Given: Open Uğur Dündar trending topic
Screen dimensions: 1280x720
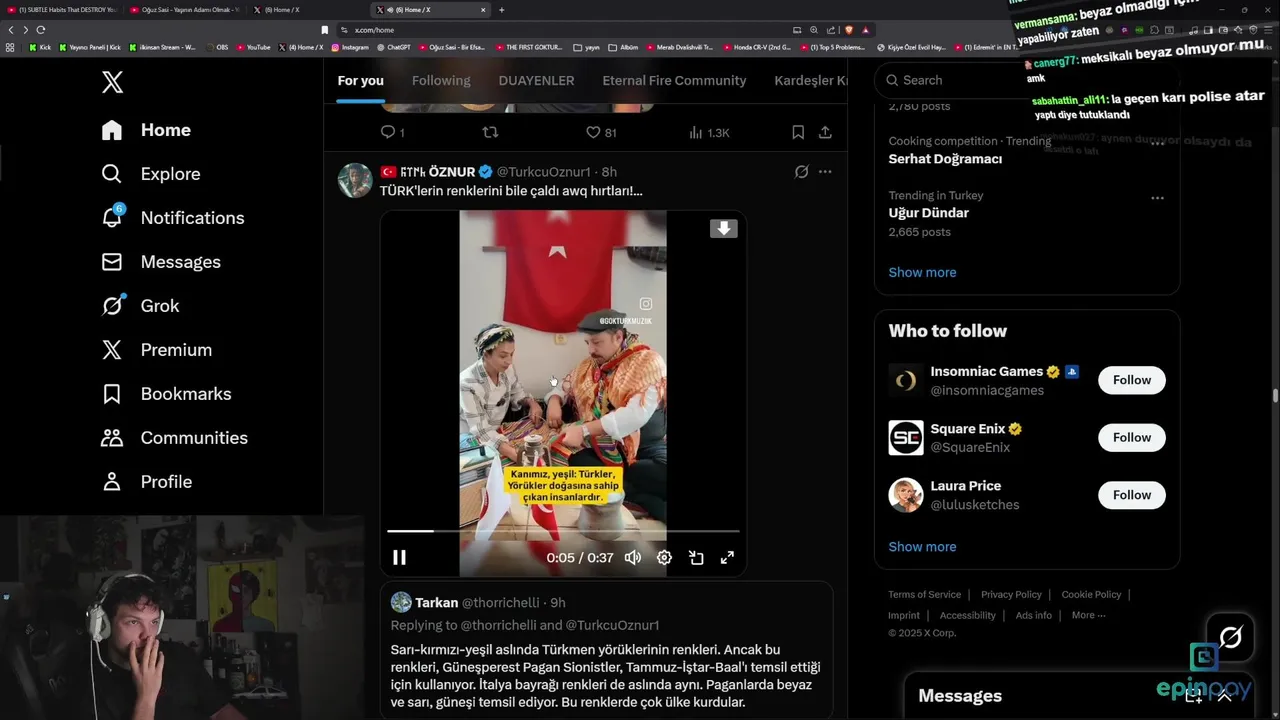Looking at the screenshot, I should coord(928,213).
